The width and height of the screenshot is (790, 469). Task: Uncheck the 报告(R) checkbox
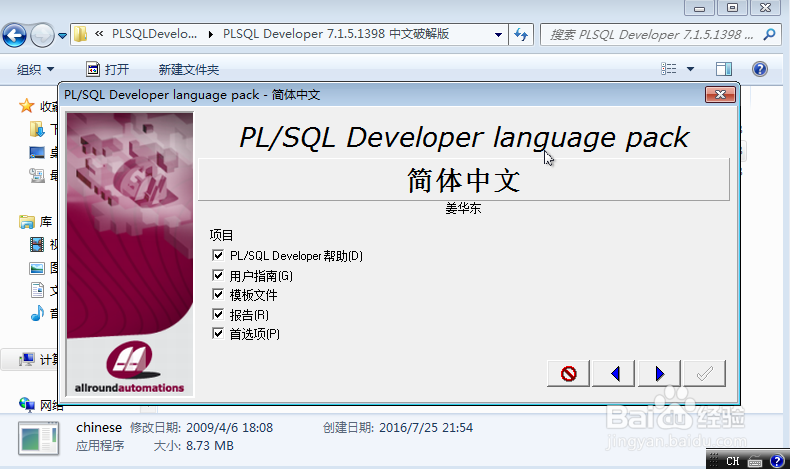coord(218,314)
